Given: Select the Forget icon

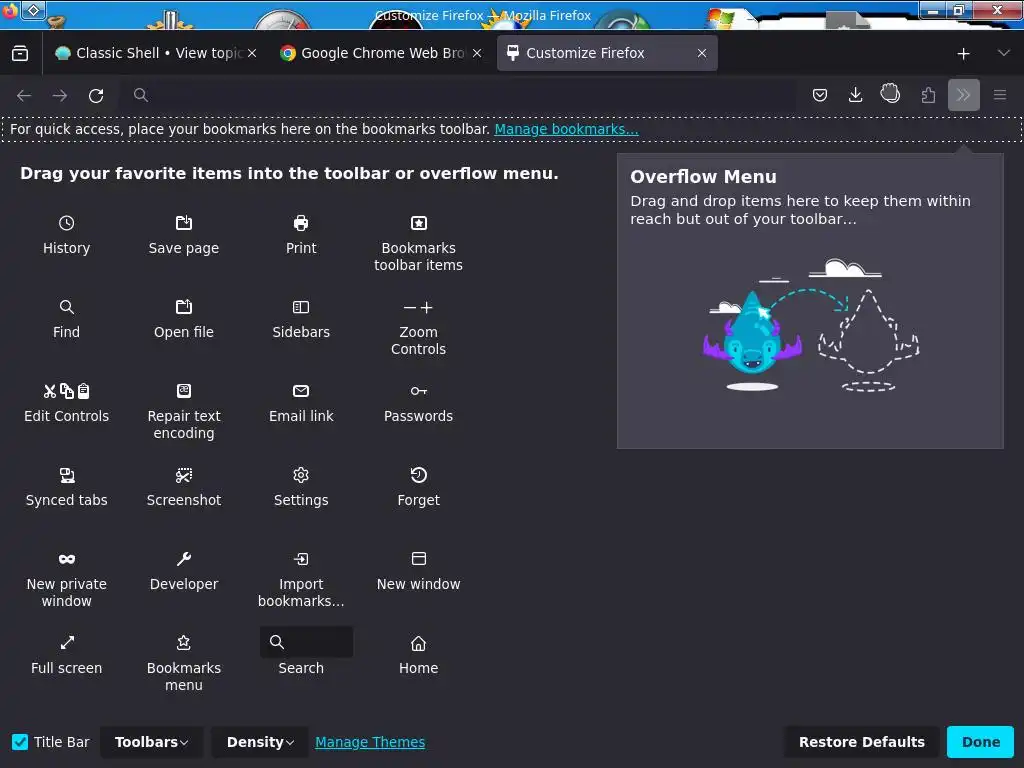Looking at the screenshot, I should point(419,475).
